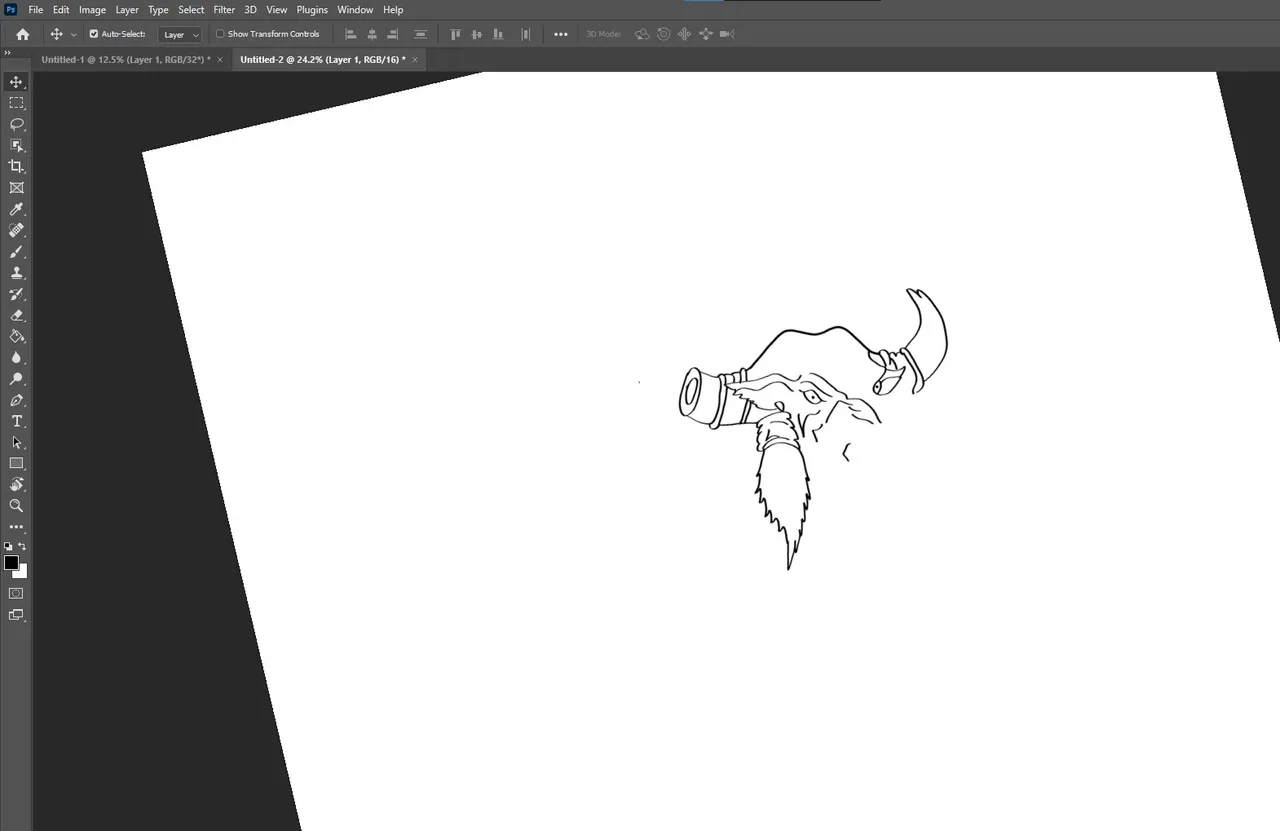Select the Rectangle shape tool

[x=16, y=463]
